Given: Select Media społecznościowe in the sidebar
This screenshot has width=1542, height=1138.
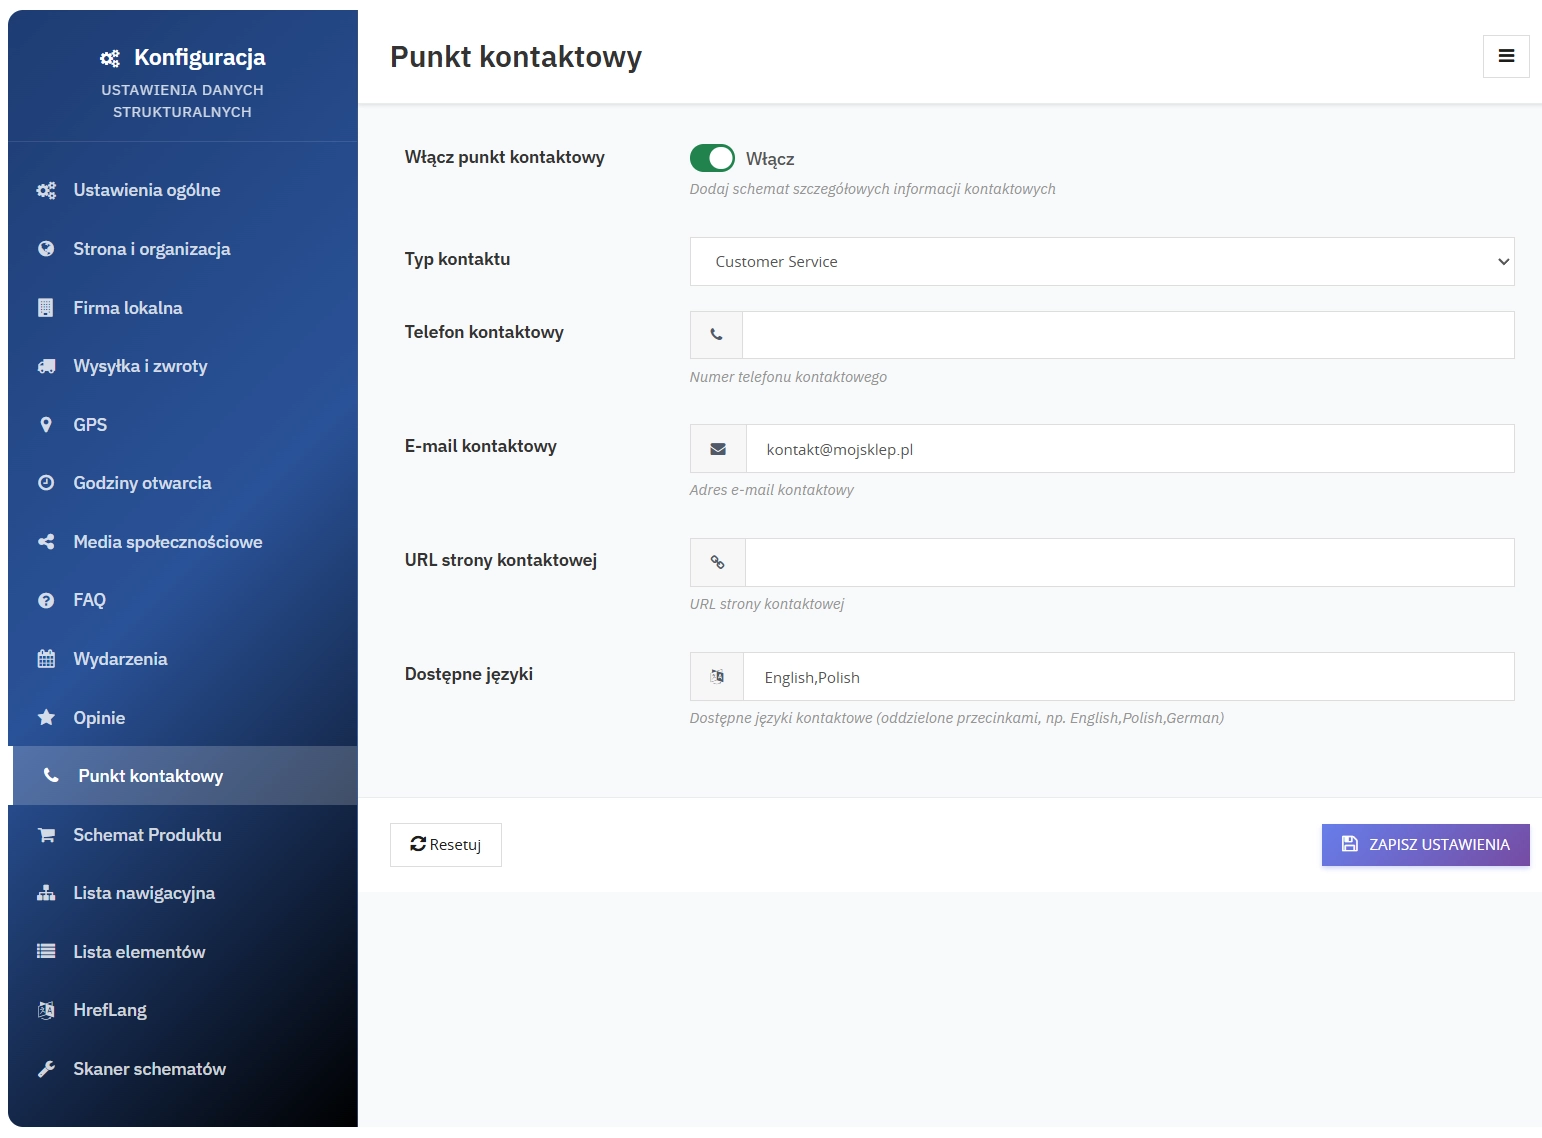Looking at the screenshot, I should point(167,542).
